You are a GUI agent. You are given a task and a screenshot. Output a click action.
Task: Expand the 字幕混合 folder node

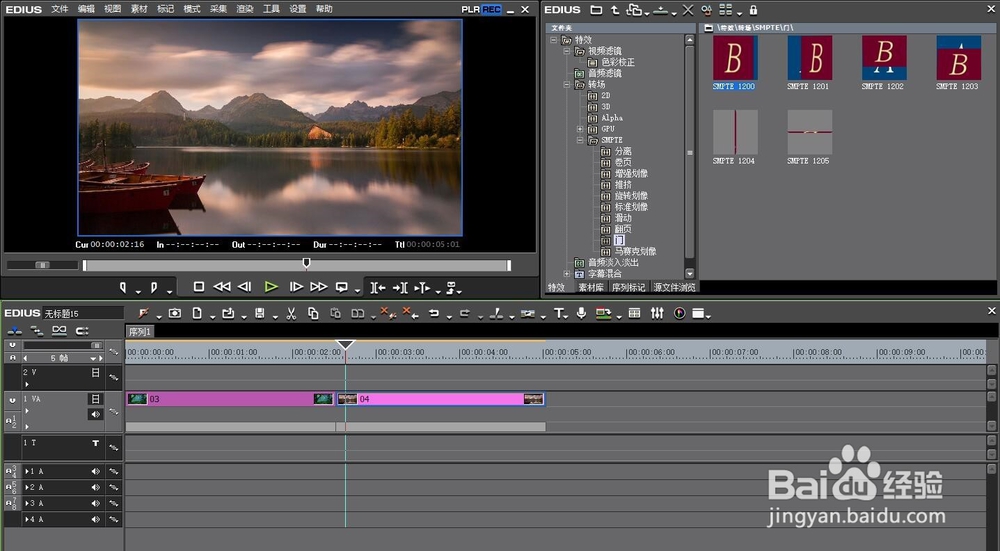[566, 274]
